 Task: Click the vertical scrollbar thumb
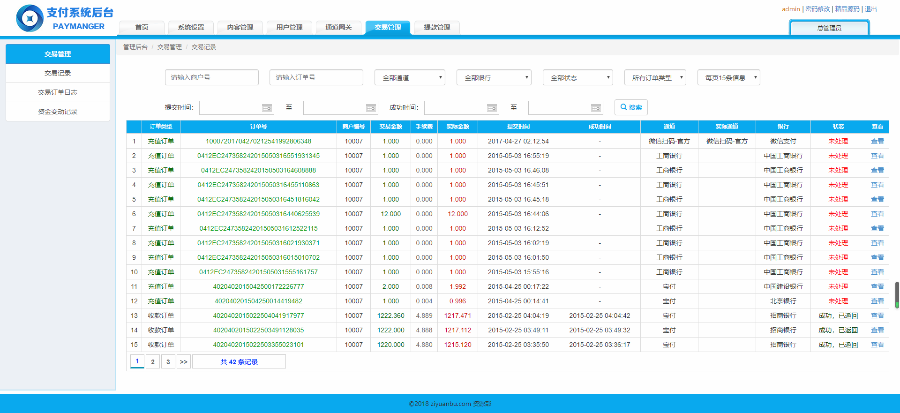pos(897,294)
